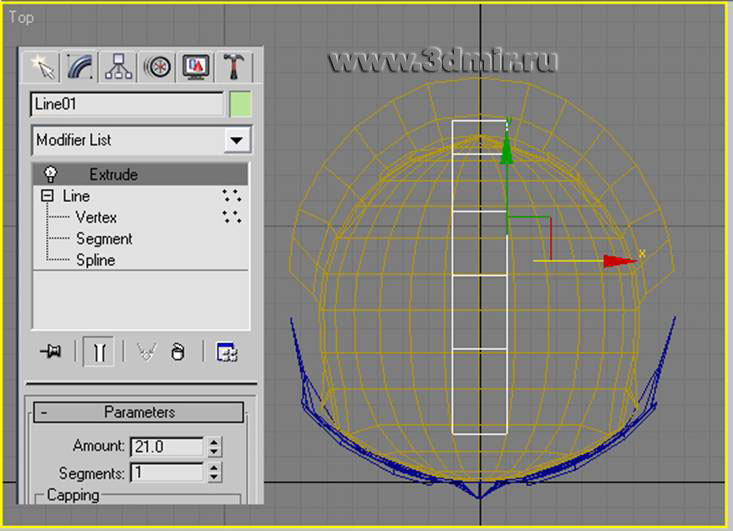733x531 pixels.
Task: Open the Motion panel tab
Action: [x=158, y=66]
